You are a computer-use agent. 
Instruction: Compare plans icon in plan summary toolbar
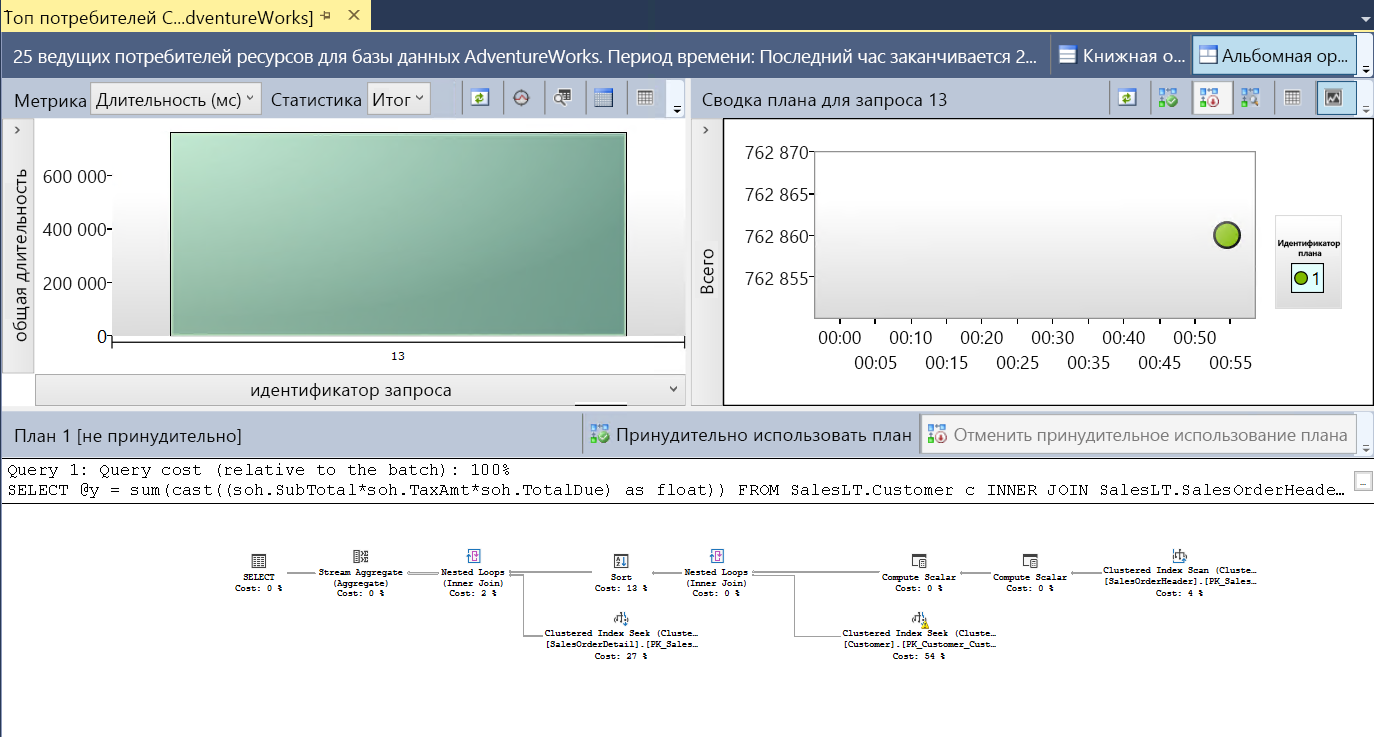tap(1250, 99)
